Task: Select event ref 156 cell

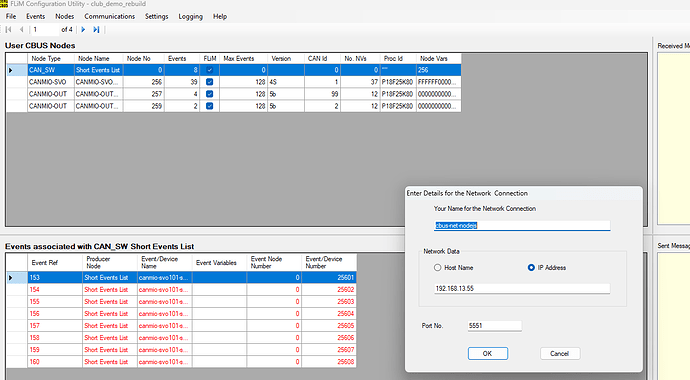Action: (x=55, y=314)
